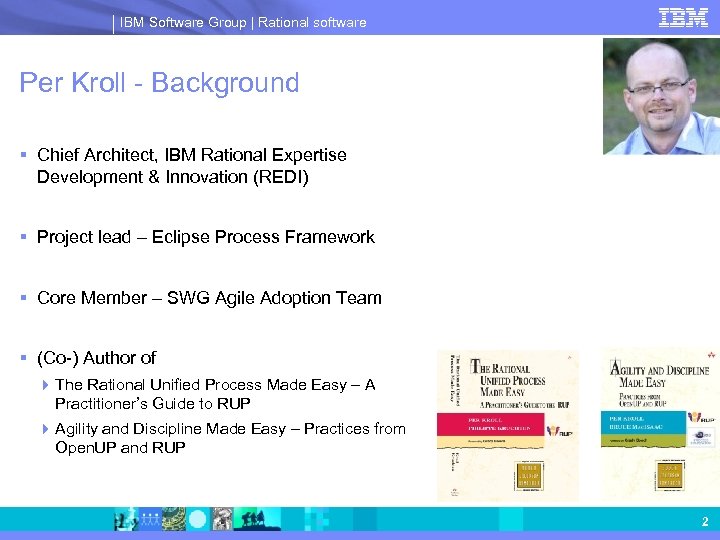Click the square bullet beside "Chief Architect"
Viewport: 720px width, 540px height.
[23, 155]
